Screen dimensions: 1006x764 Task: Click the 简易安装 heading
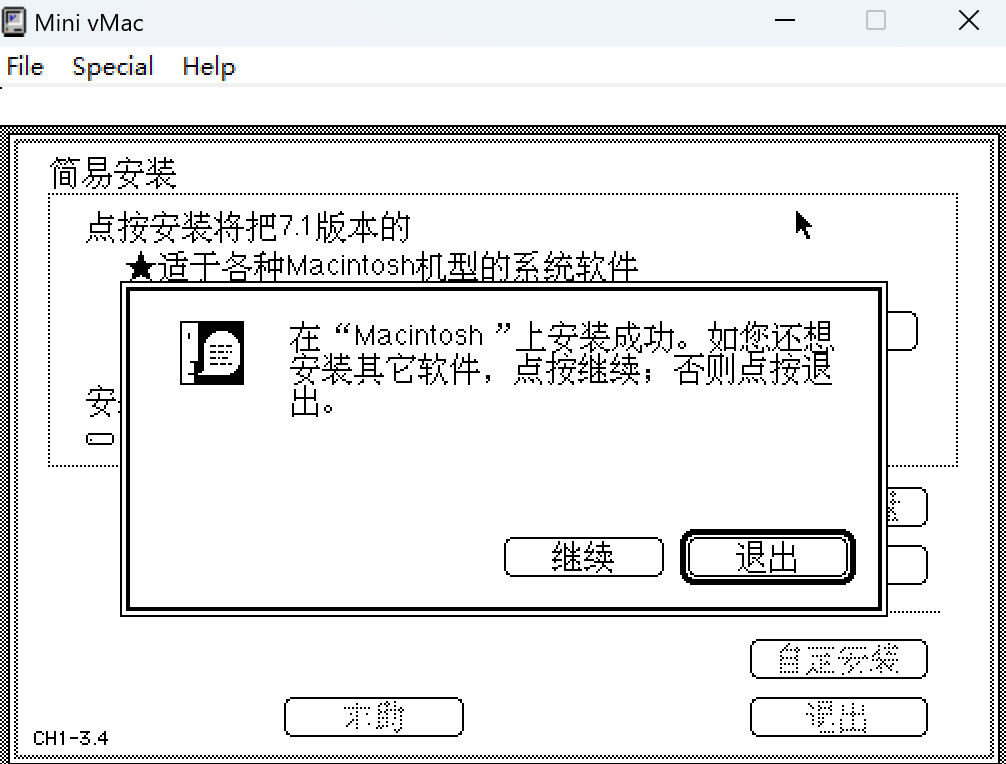(x=113, y=174)
